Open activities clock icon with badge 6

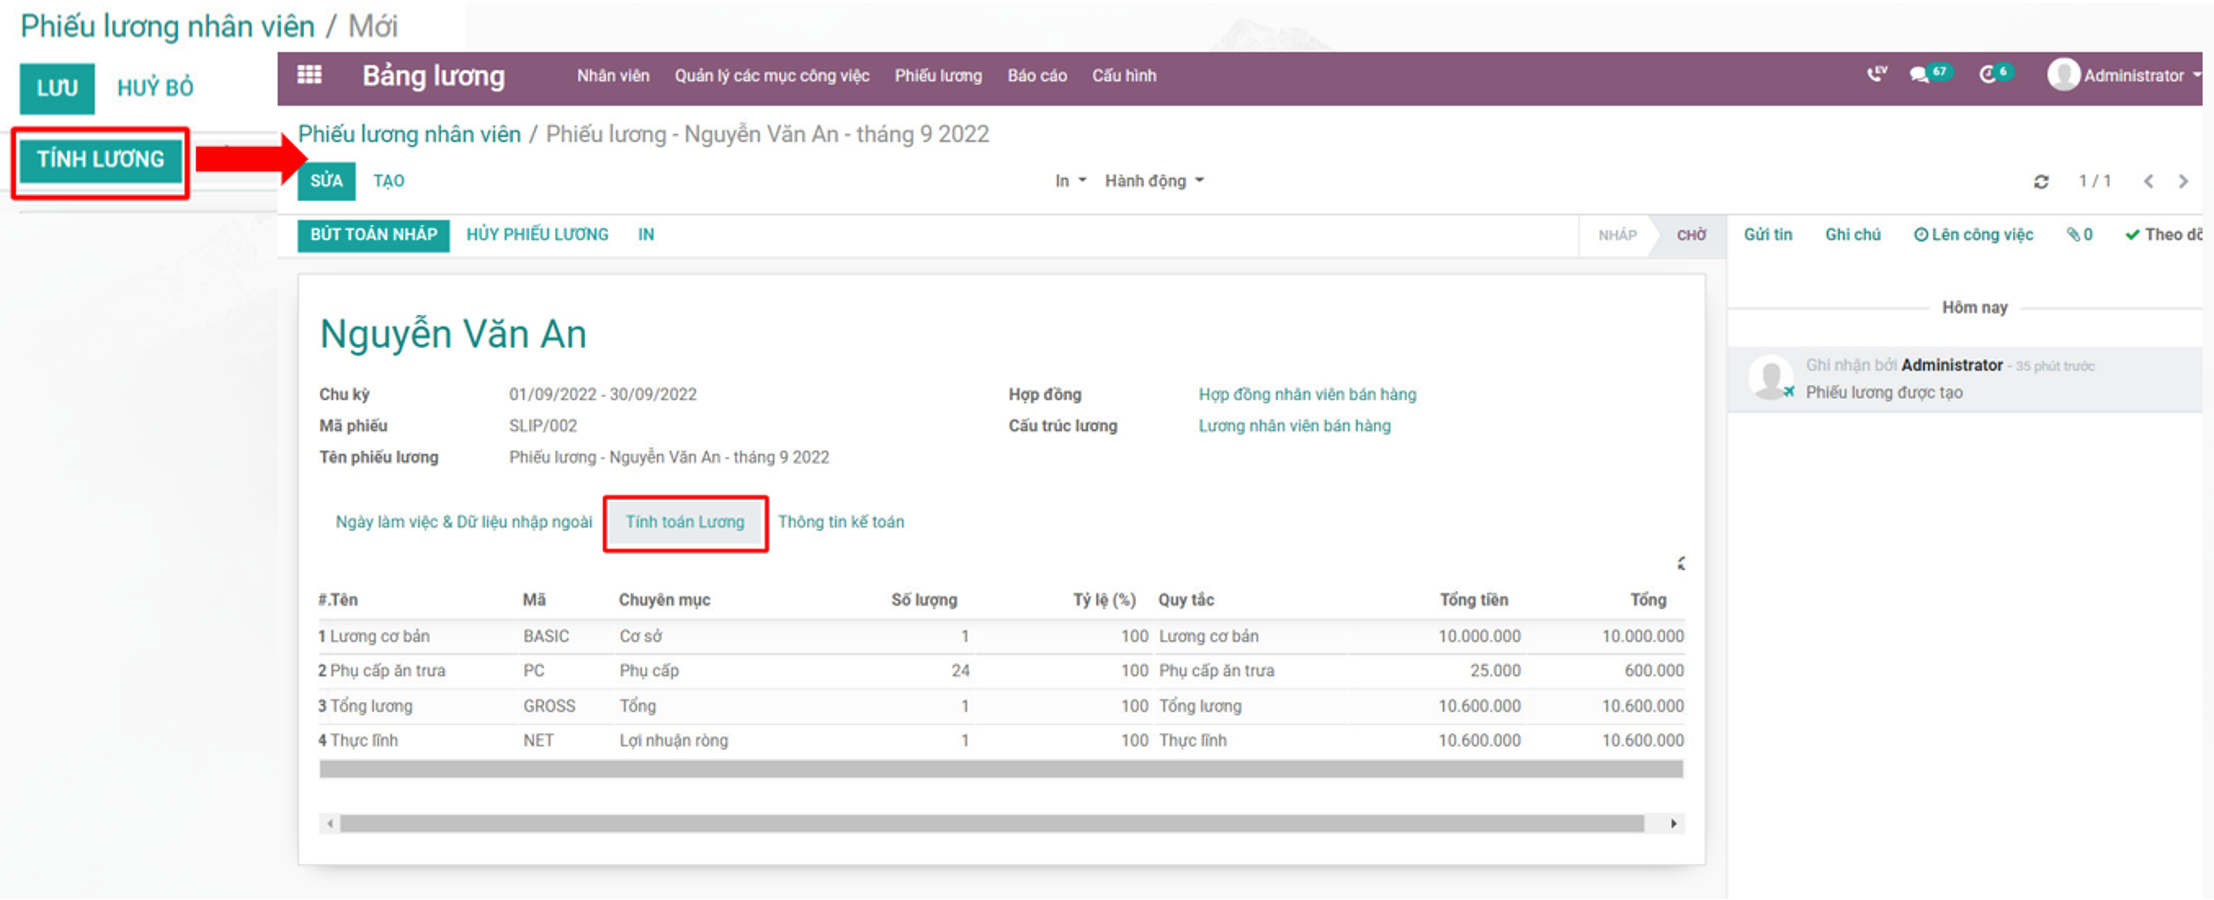[x=1995, y=74]
